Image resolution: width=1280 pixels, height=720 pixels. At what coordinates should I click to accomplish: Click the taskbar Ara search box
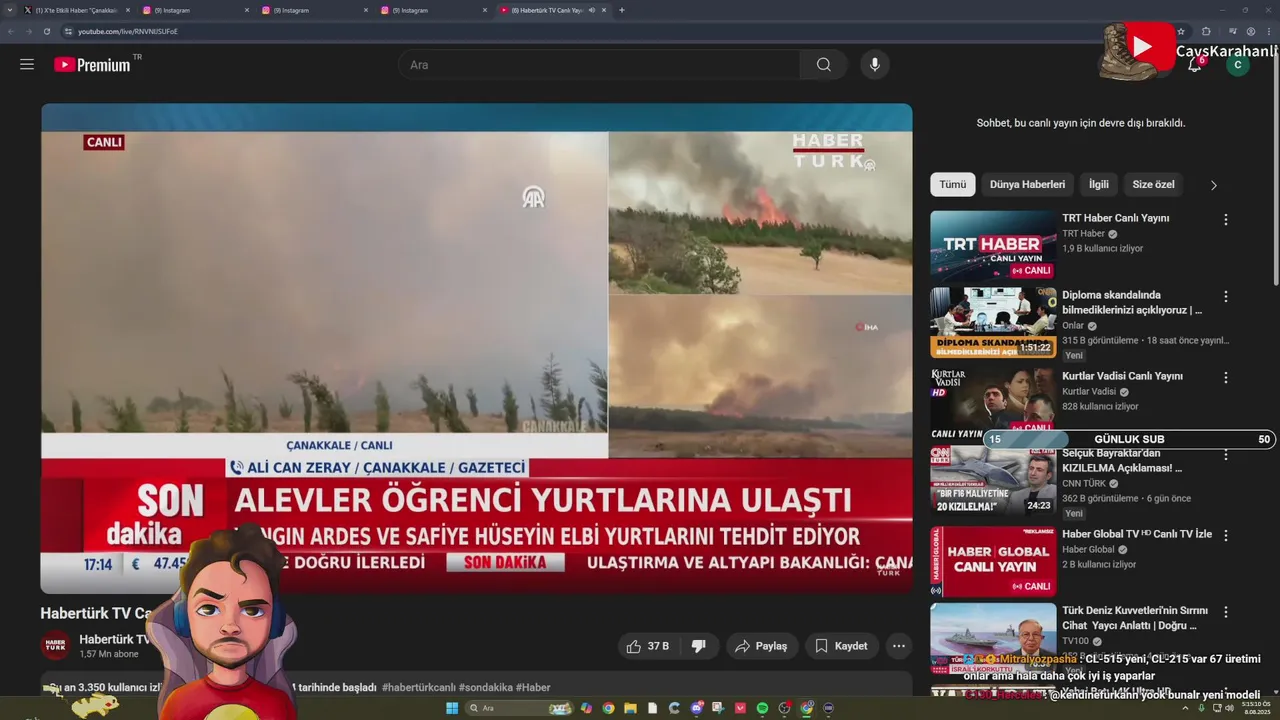tap(518, 708)
